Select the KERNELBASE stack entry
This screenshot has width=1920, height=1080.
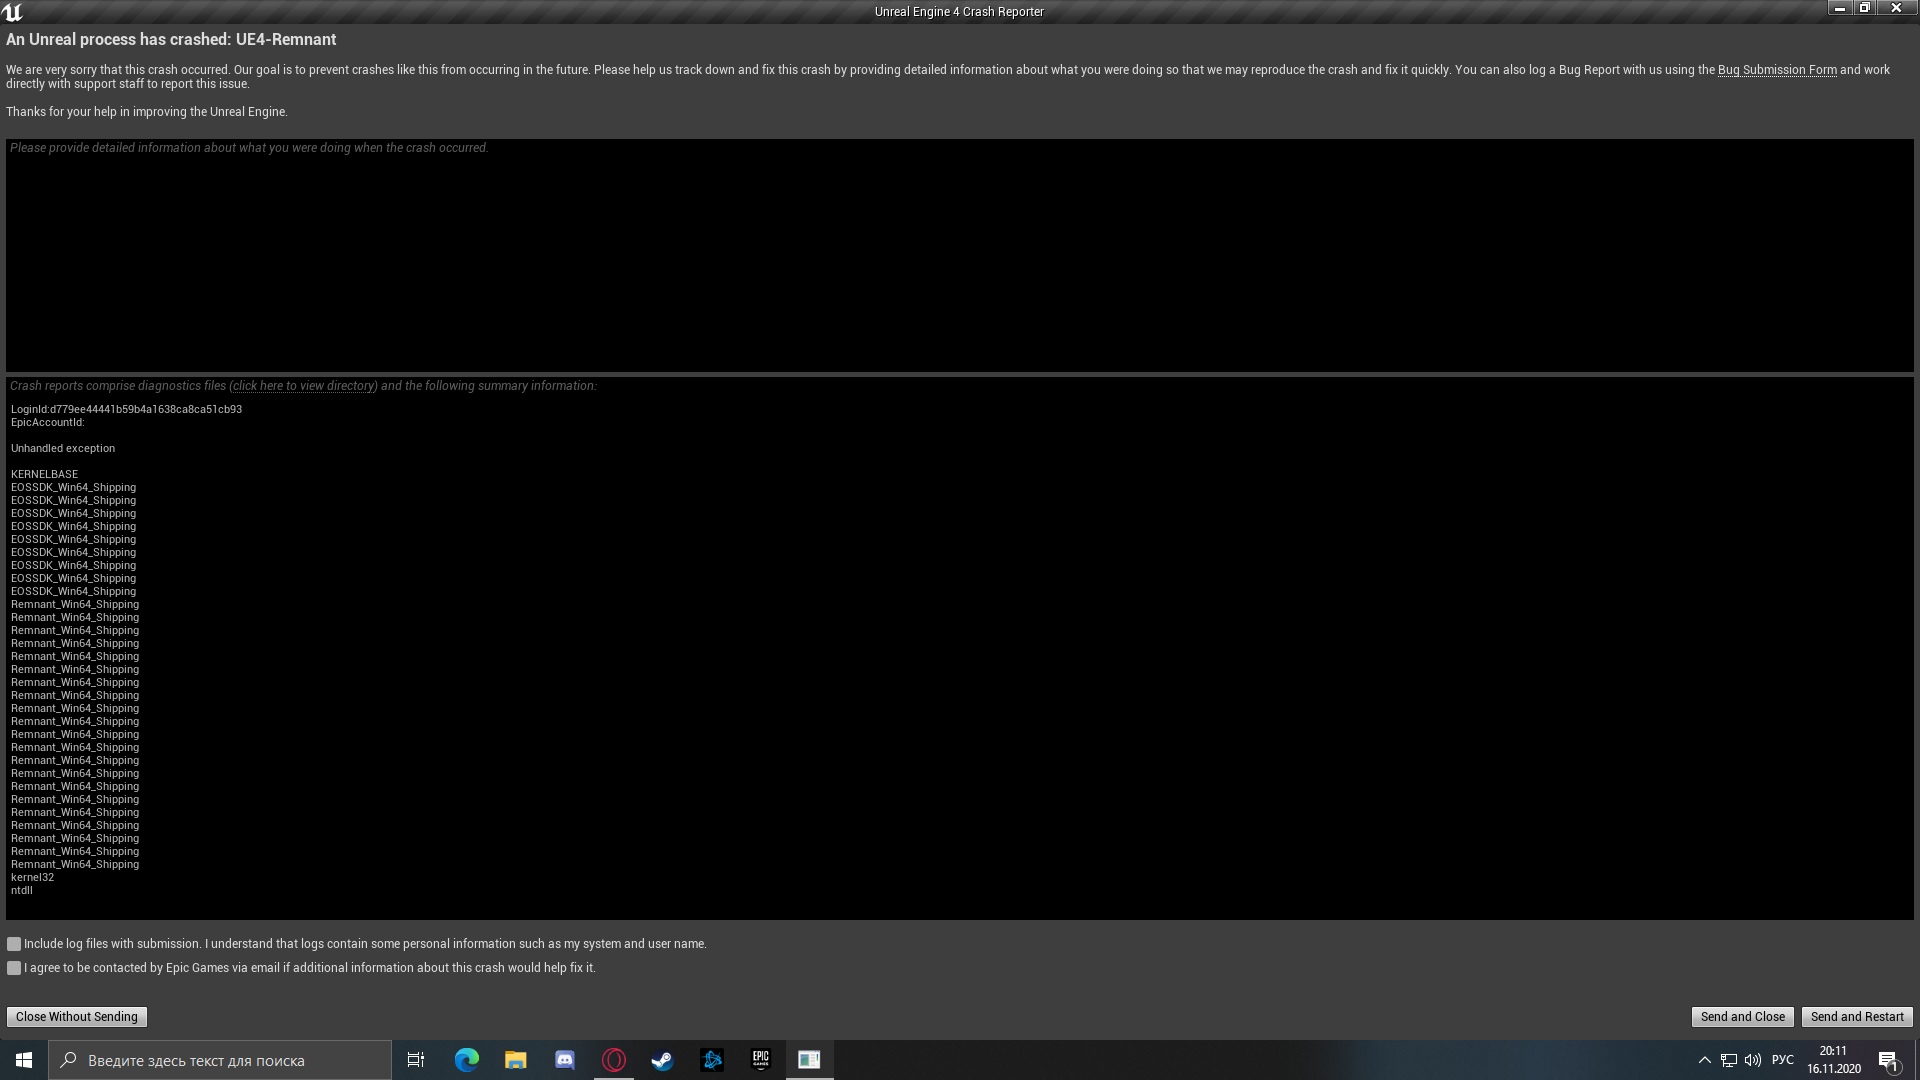click(44, 474)
